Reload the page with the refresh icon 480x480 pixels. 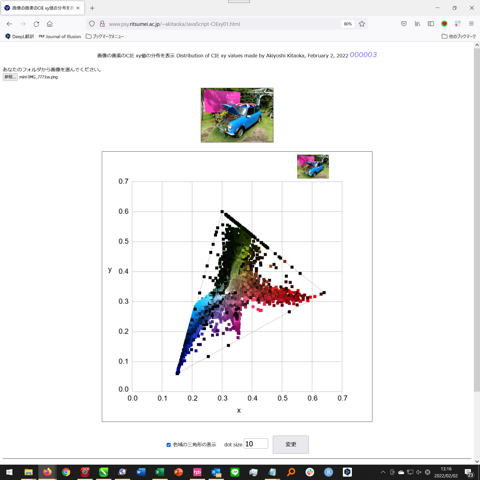(x=36, y=24)
